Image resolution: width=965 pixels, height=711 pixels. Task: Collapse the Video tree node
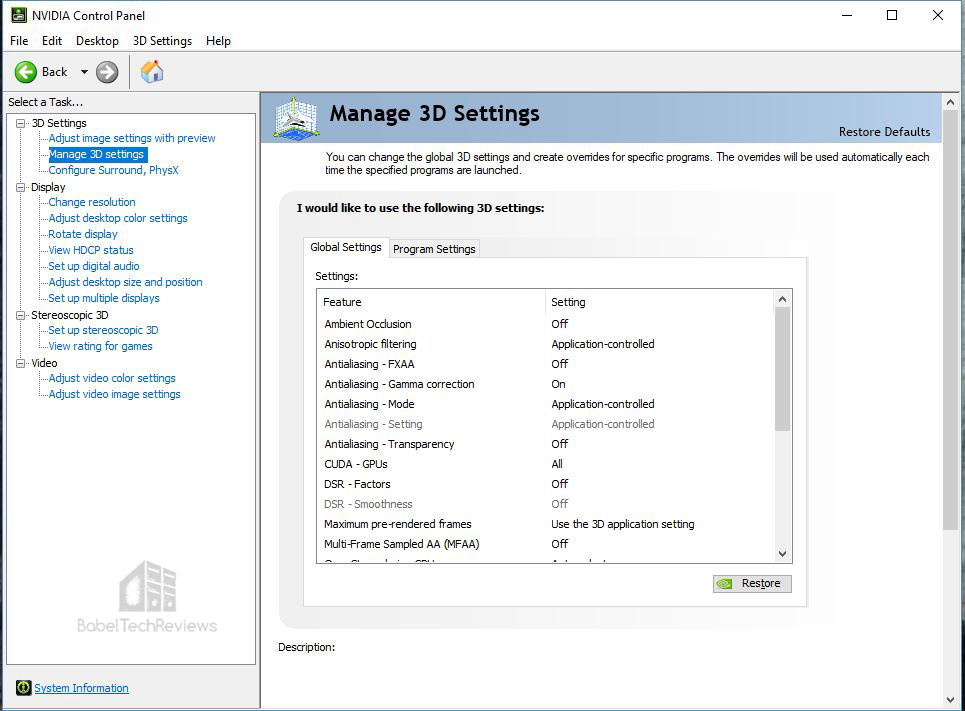click(21, 363)
